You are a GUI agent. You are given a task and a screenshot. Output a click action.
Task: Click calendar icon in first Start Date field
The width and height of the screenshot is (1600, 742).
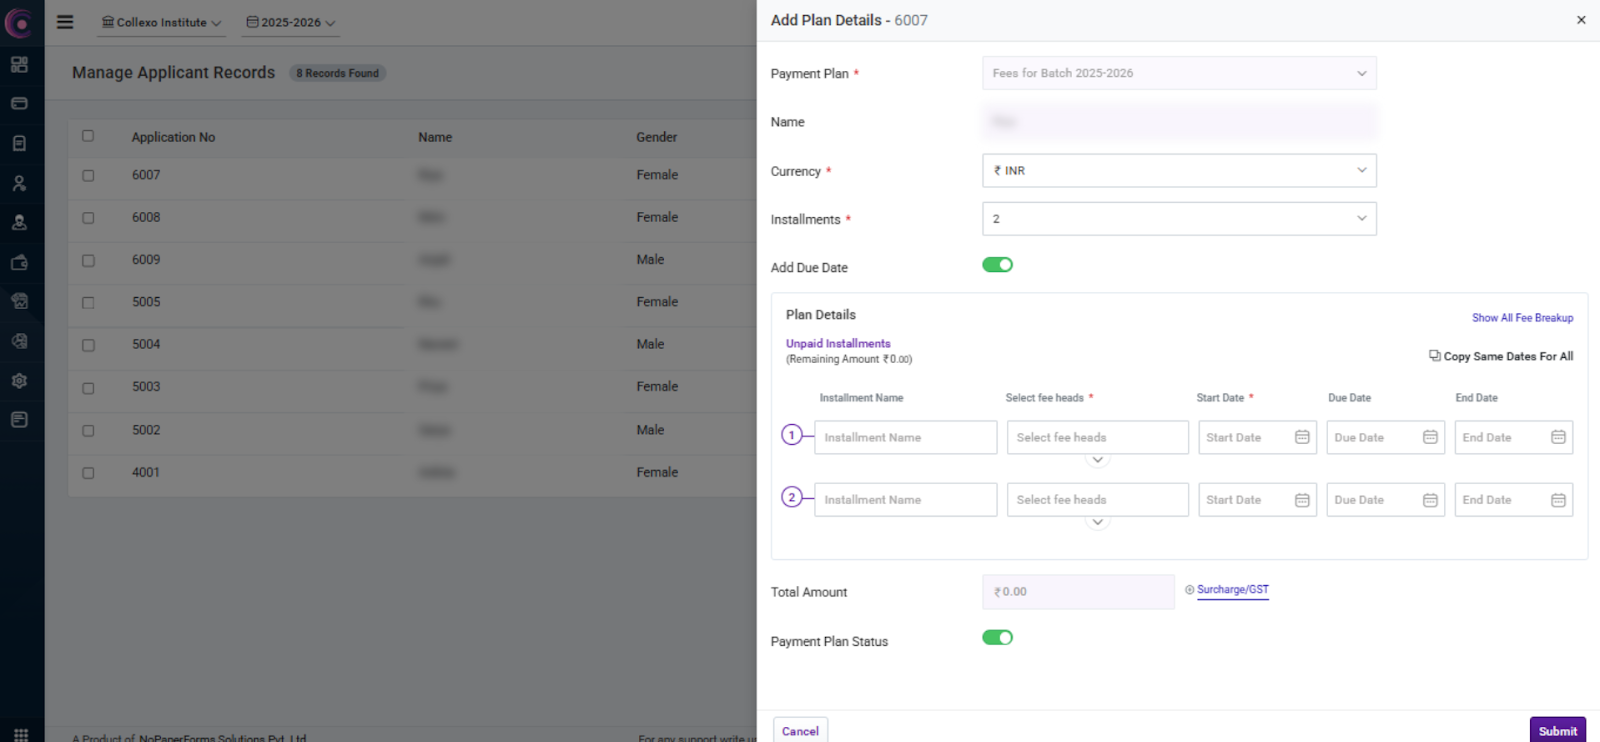1302,437
